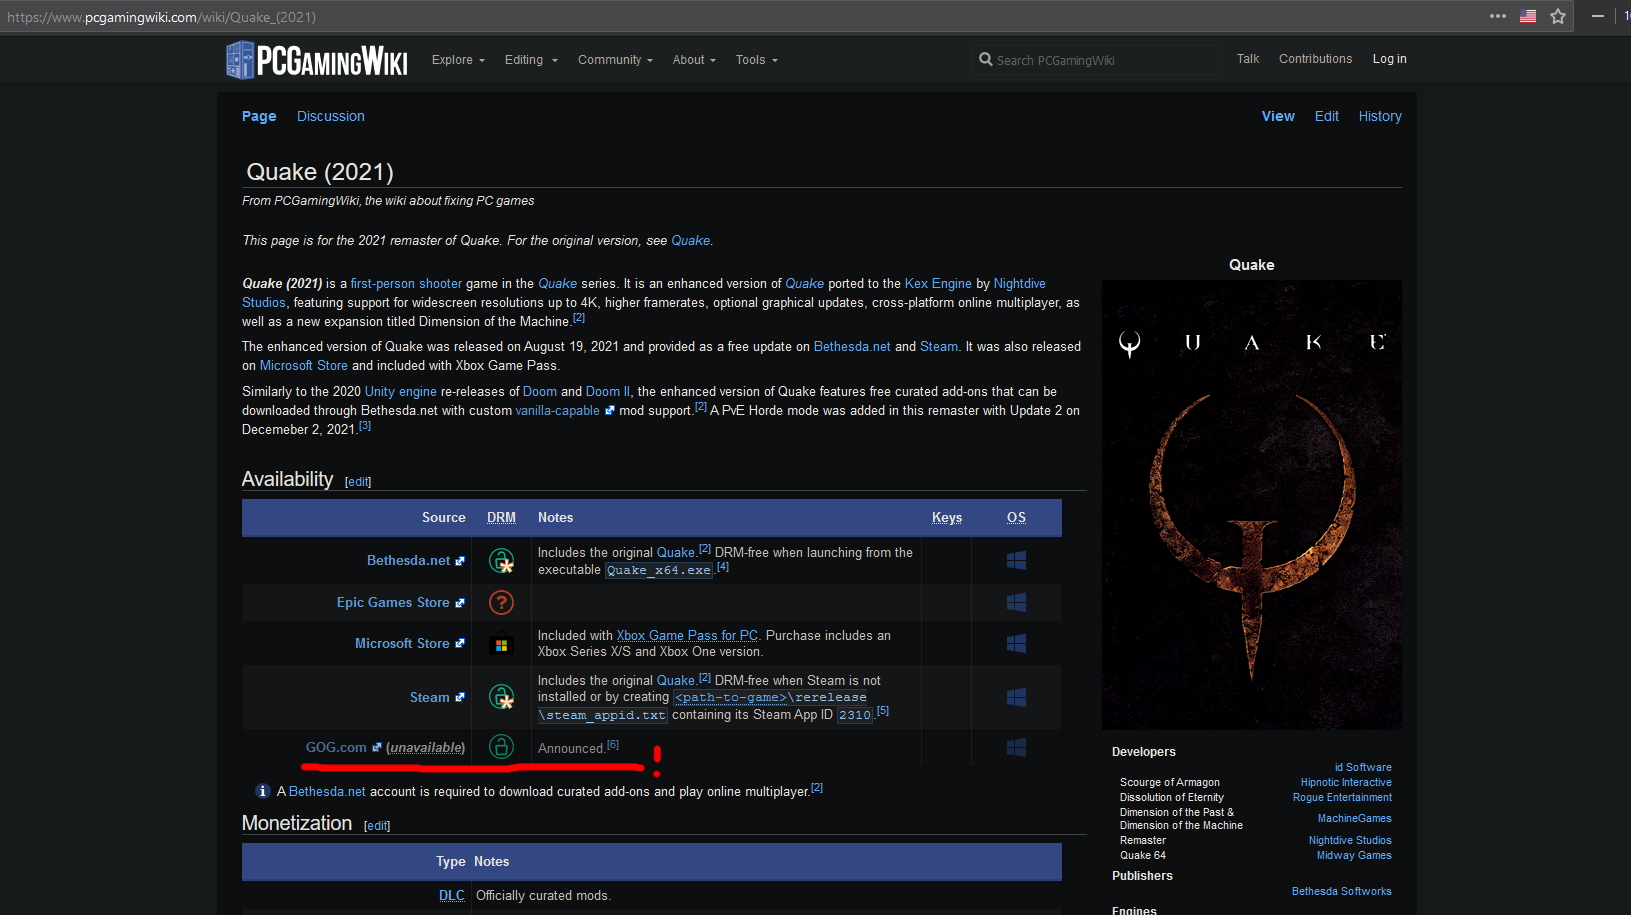
Task: Open the Xbox Game Pass for PC link
Action: [x=687, y=635]
